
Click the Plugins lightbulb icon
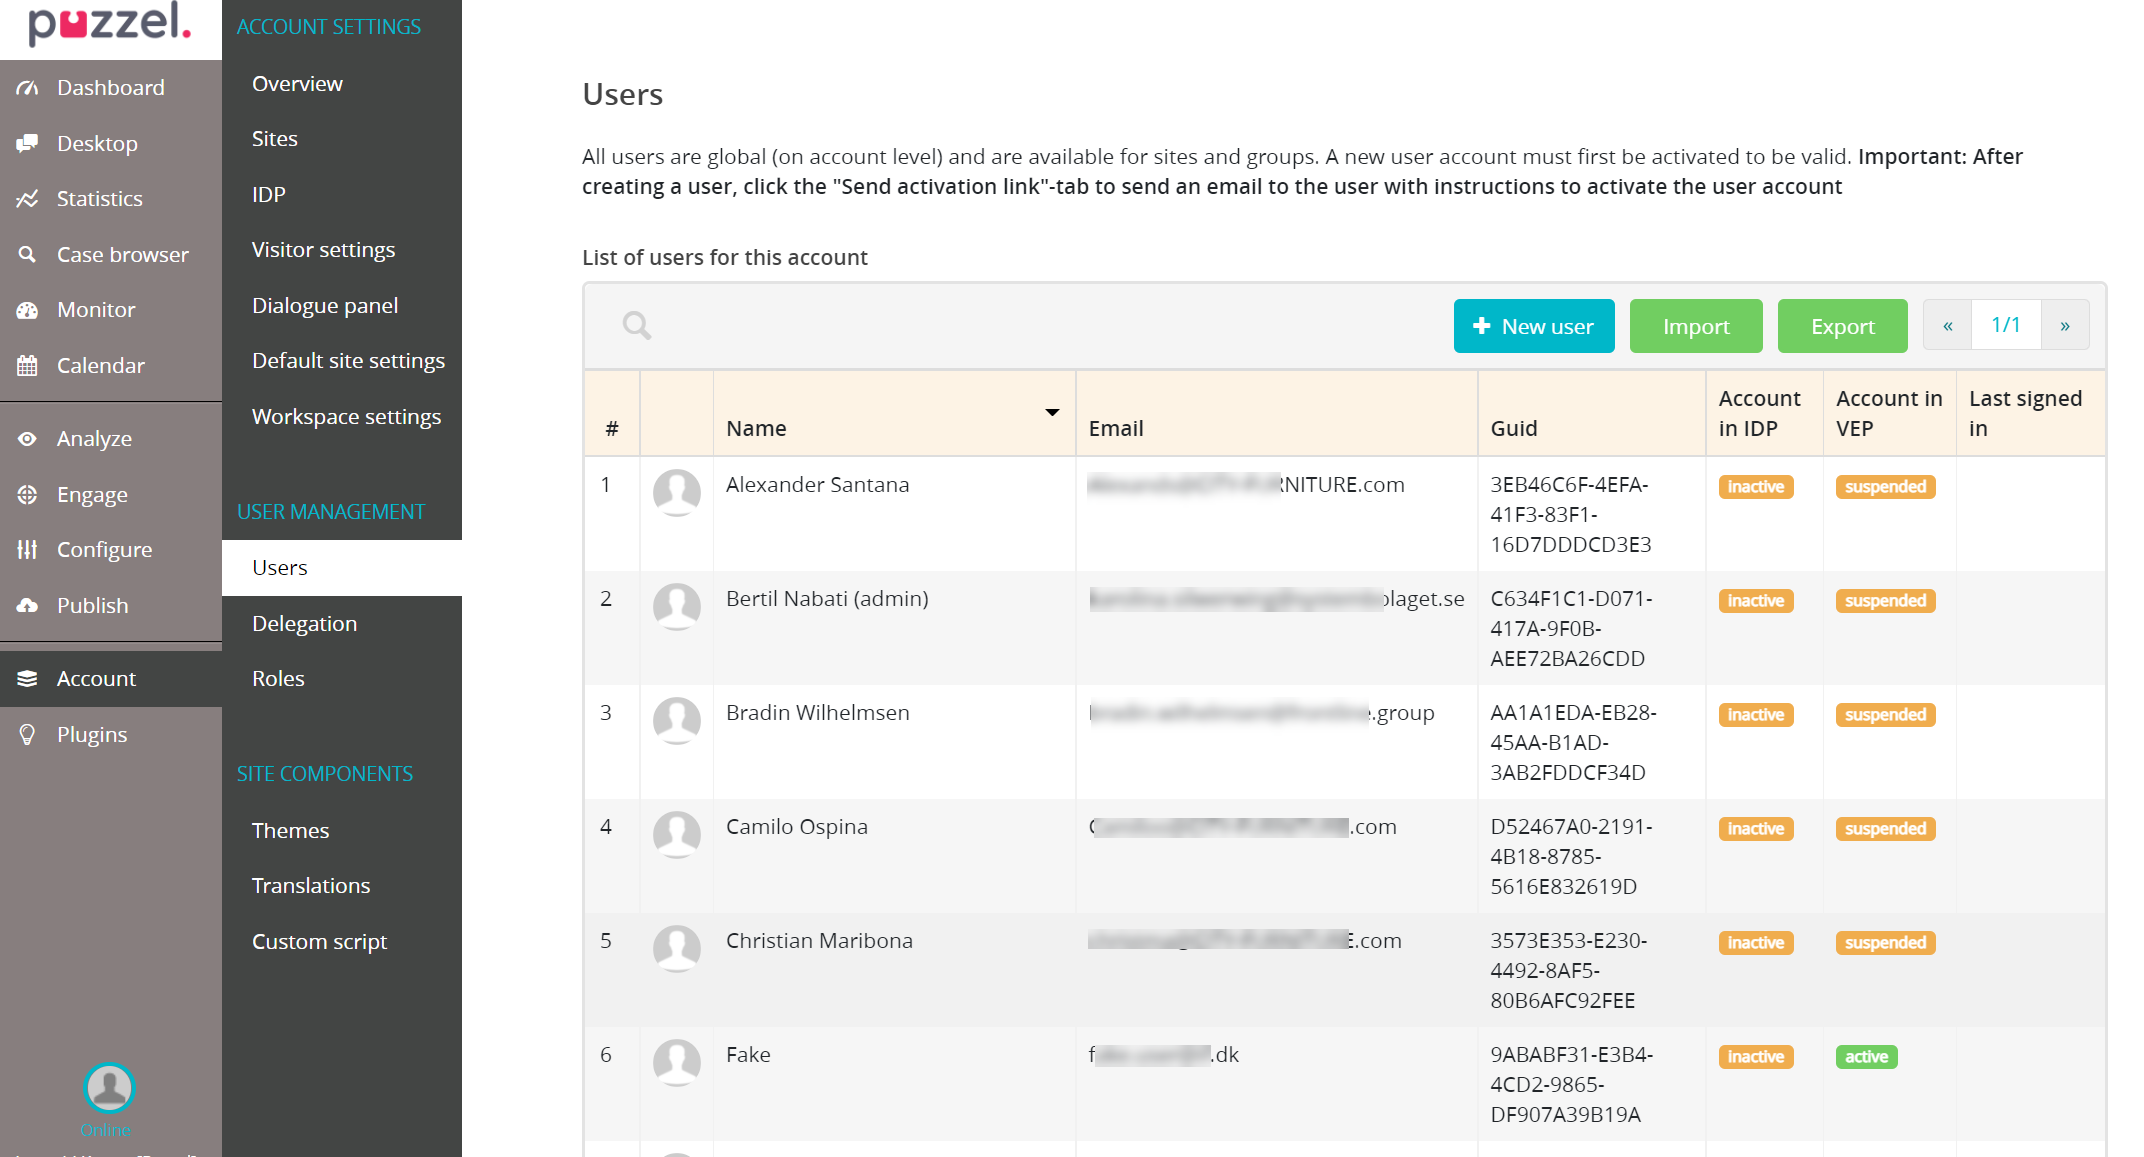pos(27,735)
